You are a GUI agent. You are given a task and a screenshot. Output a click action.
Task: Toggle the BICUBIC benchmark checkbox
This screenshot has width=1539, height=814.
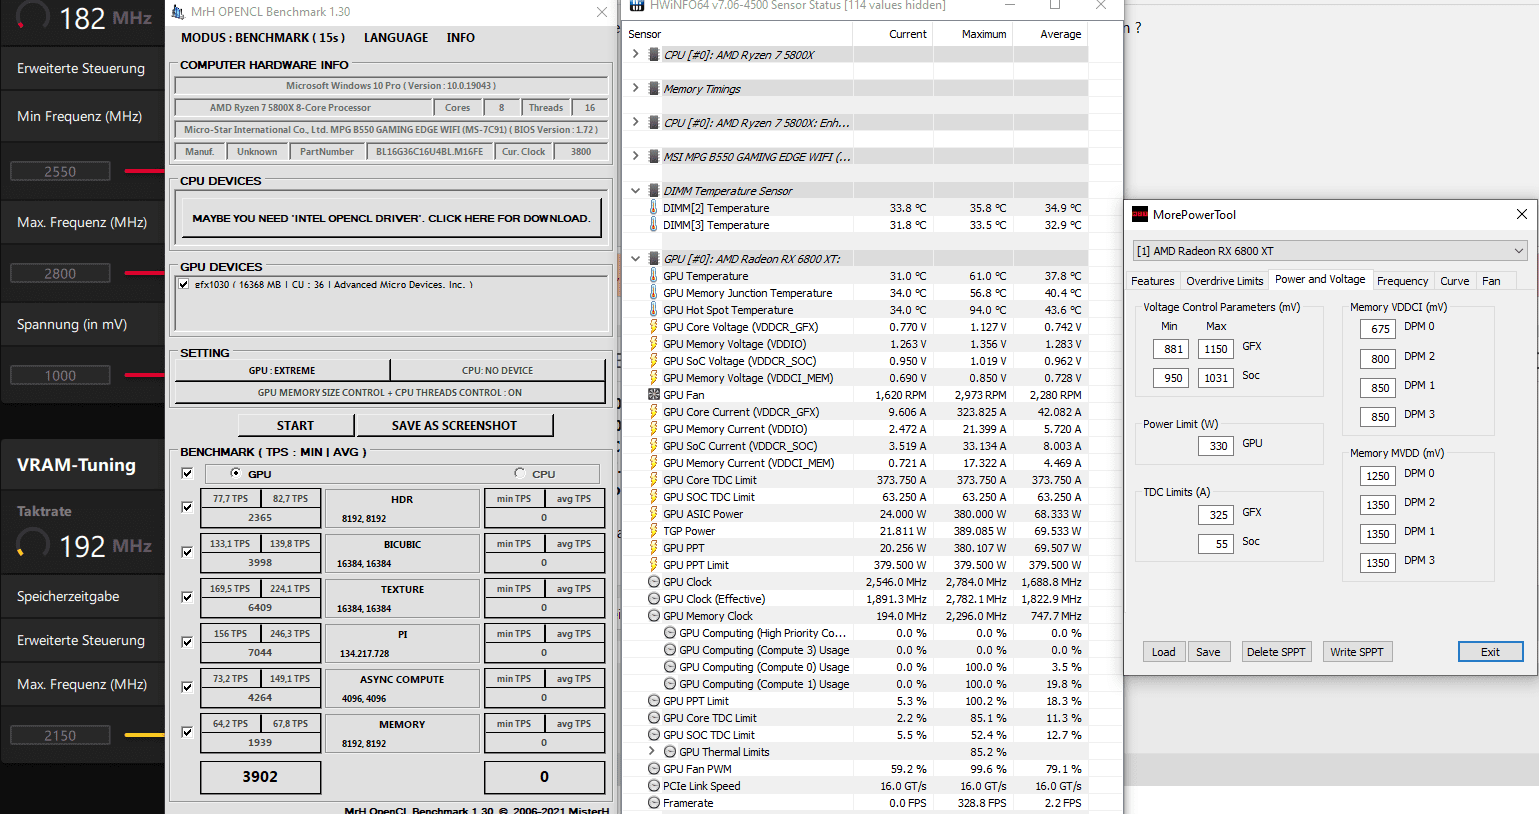click(x=187, y=552)
